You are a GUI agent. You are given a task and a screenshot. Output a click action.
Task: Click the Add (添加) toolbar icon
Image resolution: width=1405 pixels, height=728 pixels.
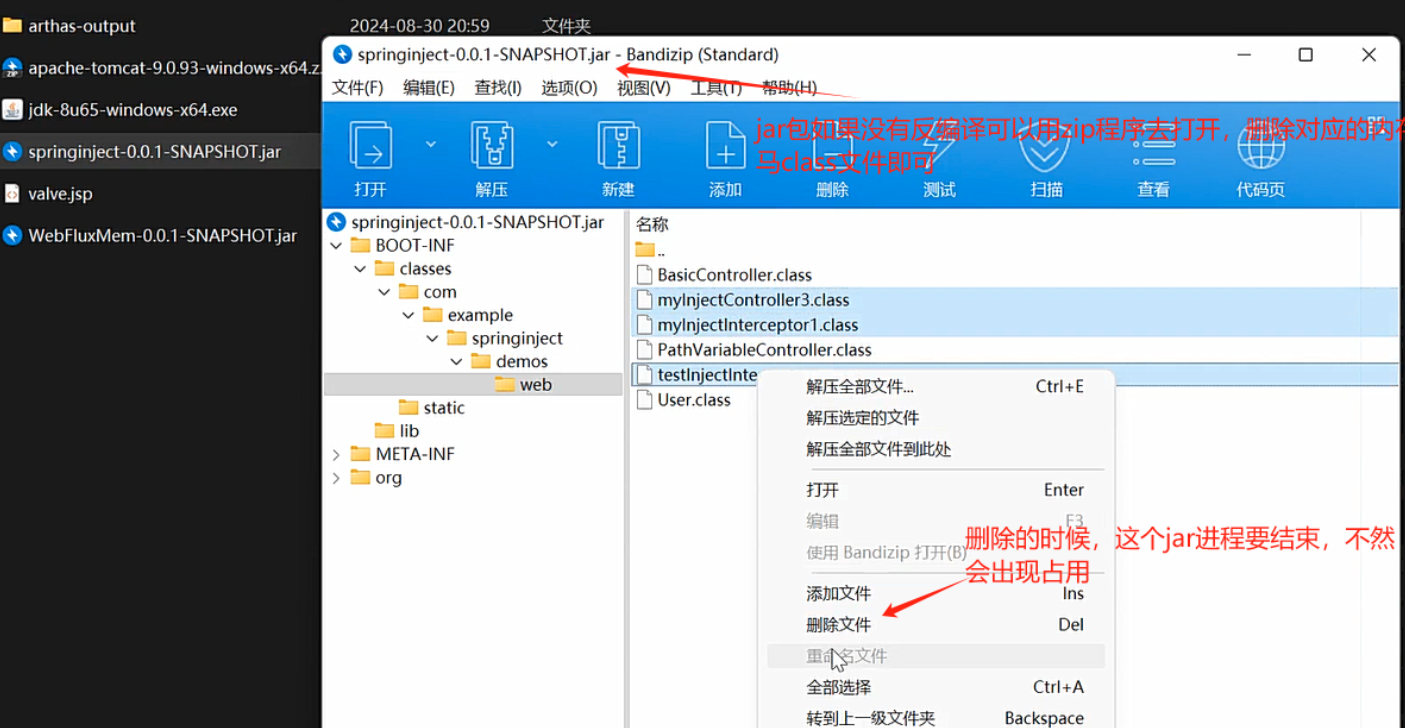pos(725,147)
